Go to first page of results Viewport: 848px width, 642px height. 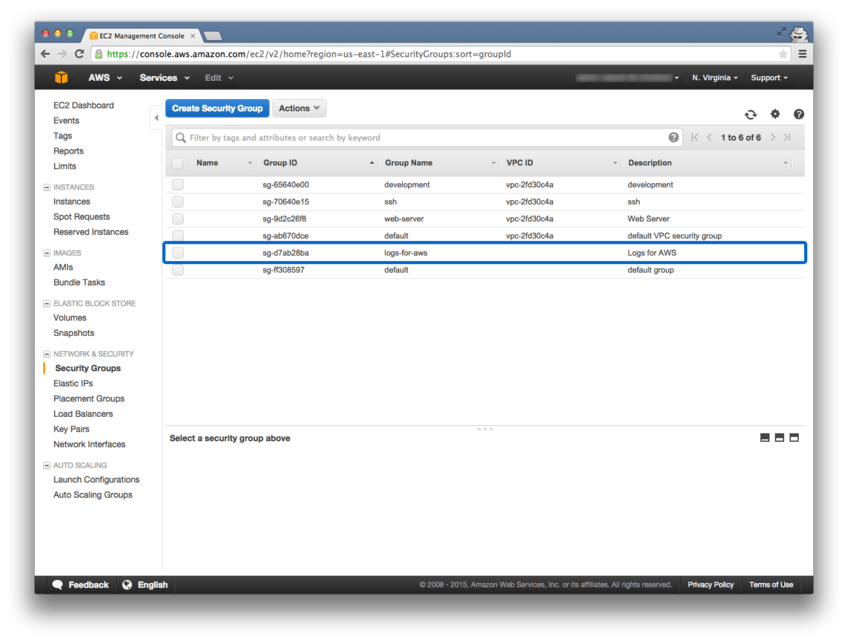[x=695, y=137]
